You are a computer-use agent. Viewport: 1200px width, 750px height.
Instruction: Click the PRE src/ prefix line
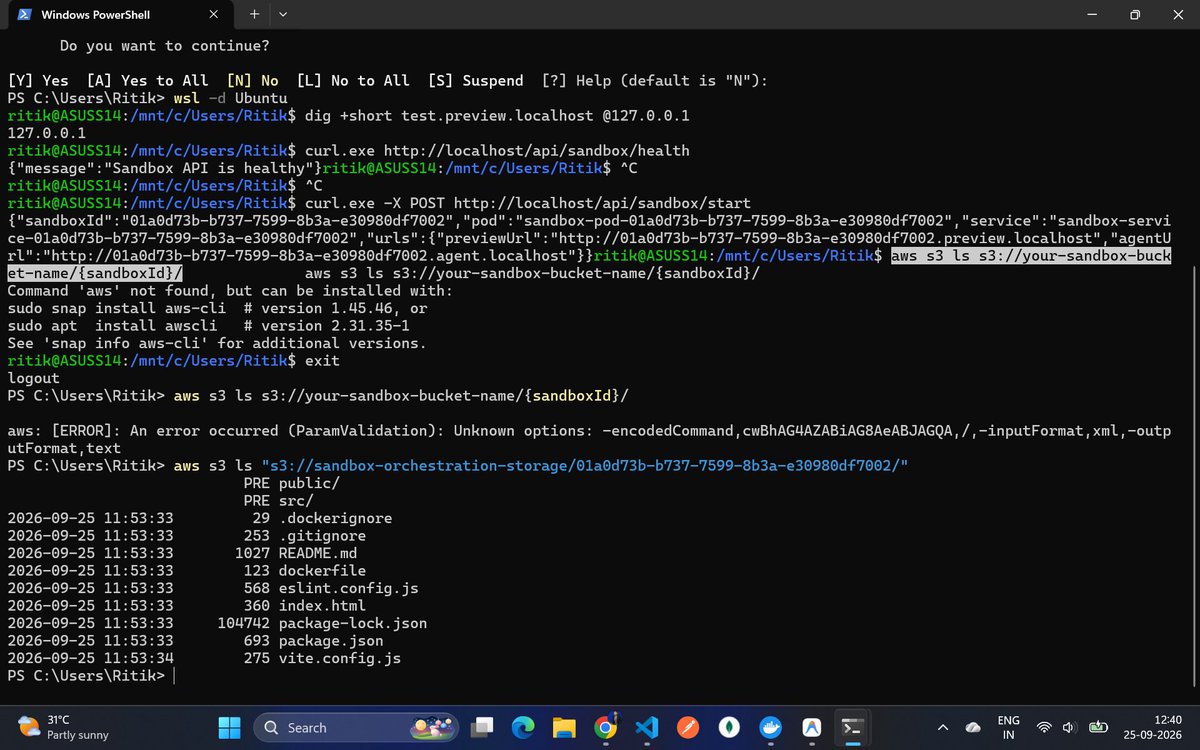(278, 500)
